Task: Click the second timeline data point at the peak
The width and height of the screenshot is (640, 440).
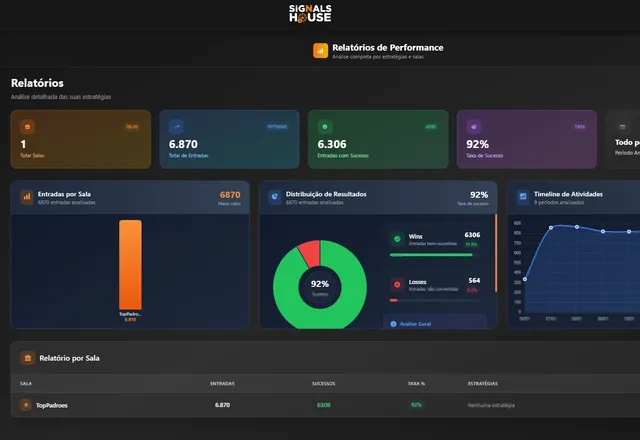Action: 551,228
